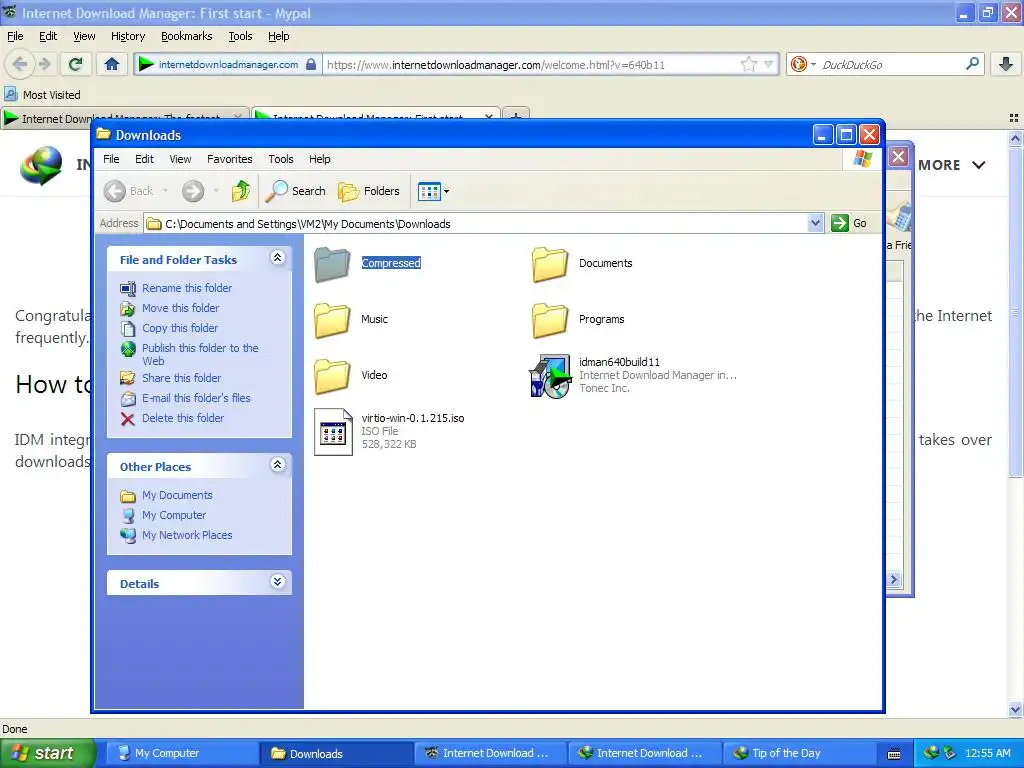Switch to the Downloads taskbar button
The height and width of the screenshot is (768, 1024).
[336, 754]
